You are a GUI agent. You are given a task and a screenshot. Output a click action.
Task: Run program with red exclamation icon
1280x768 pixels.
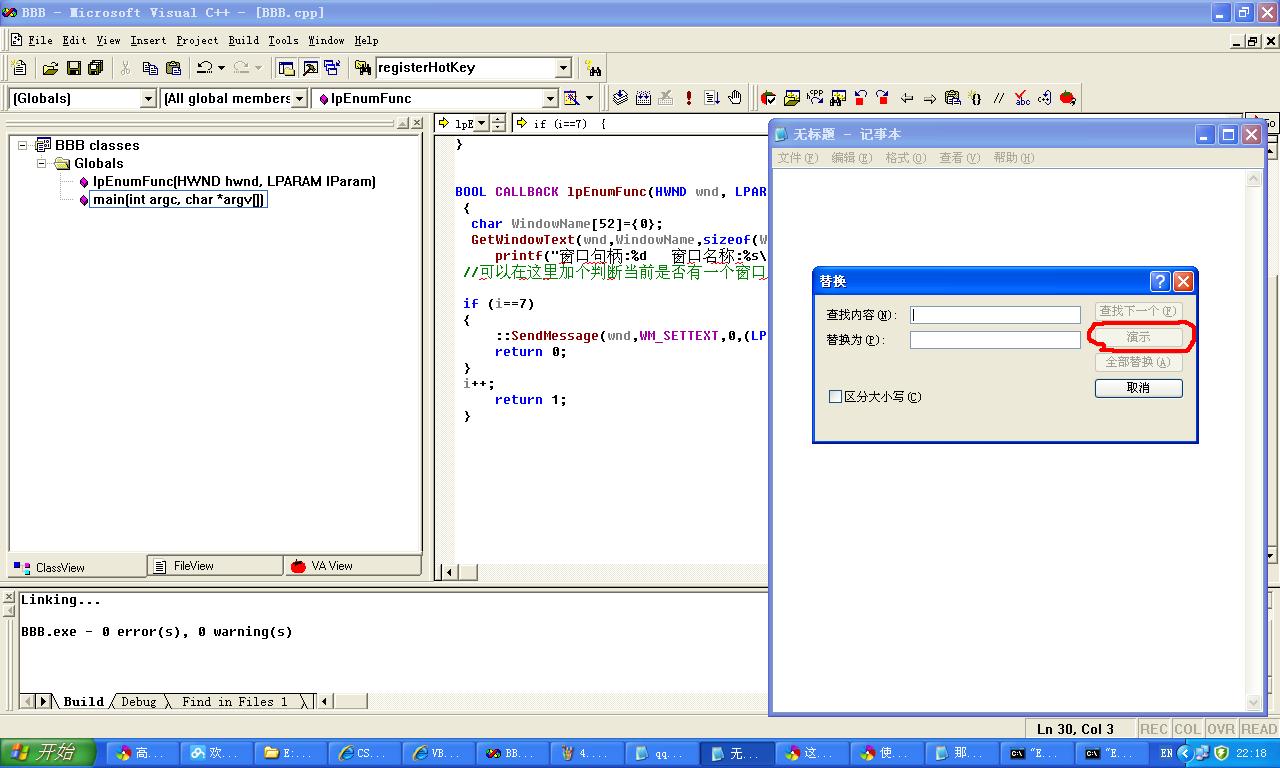[689, 98]
